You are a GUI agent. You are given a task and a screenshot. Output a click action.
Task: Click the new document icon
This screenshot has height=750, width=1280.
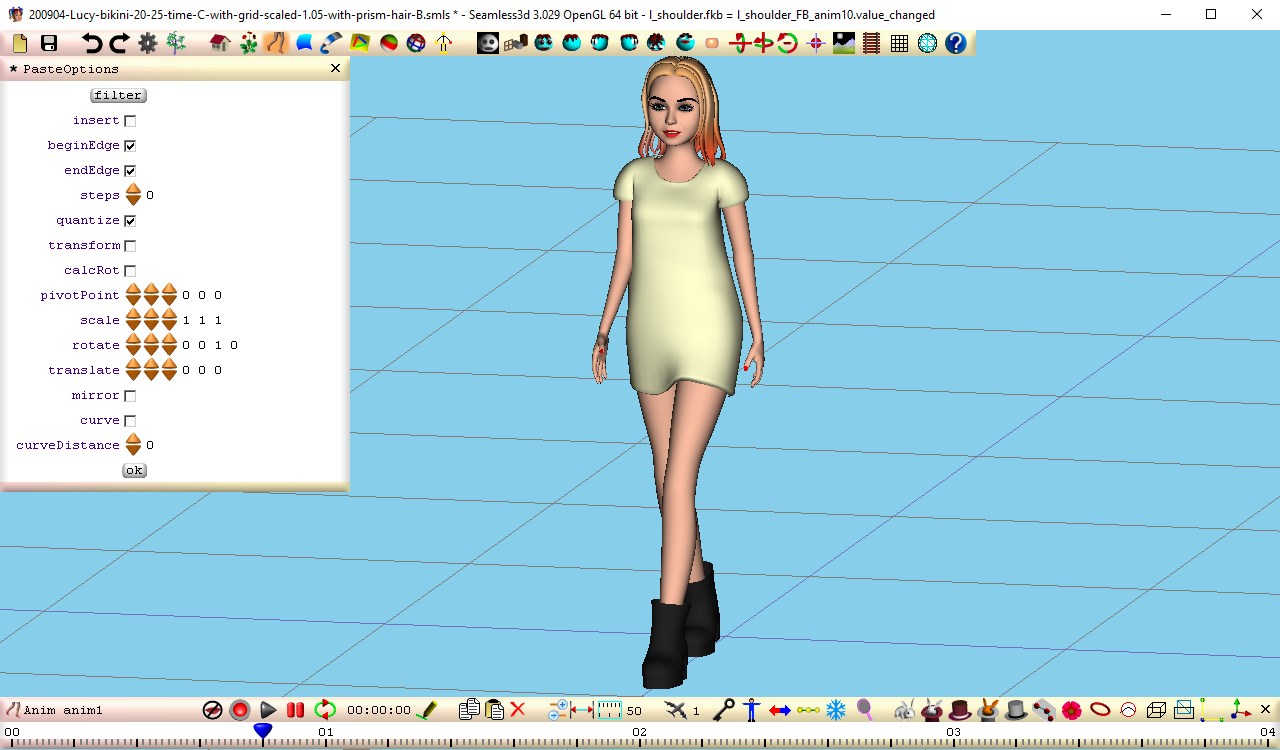(x=18, y=43)
